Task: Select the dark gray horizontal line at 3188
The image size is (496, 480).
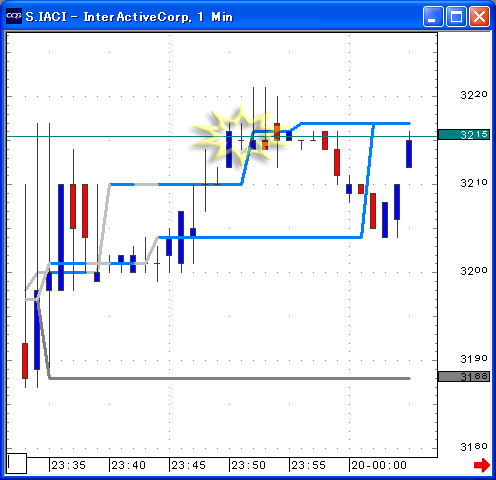Action: click(x=230, y=378)
